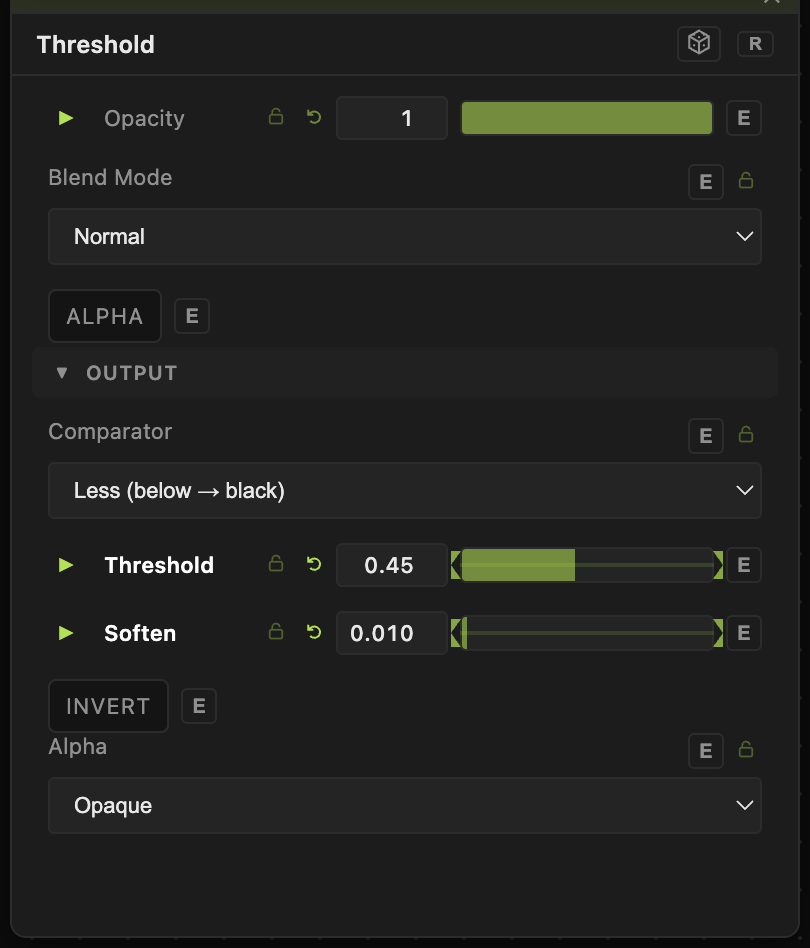Viewport: 810px width, 948px height.
Task: Click the E button next to INVERT
Action: coord(199,706)
